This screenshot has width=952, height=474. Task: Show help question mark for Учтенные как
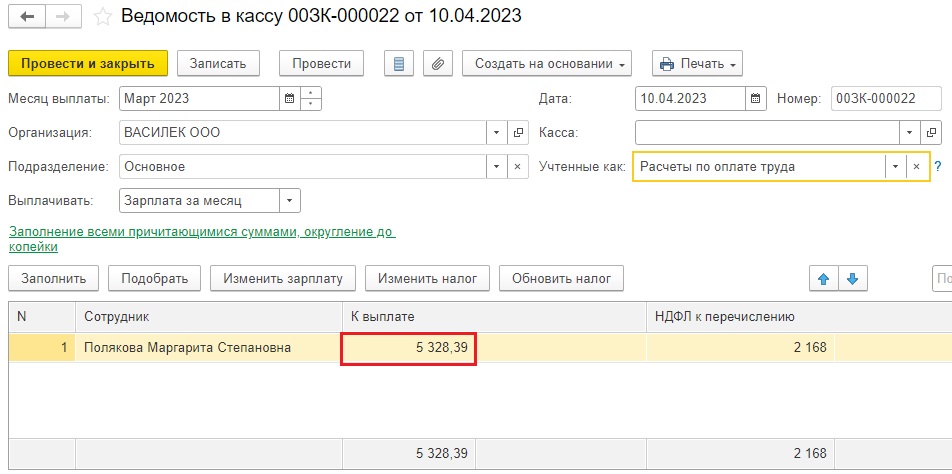click(x=937, y=166)
